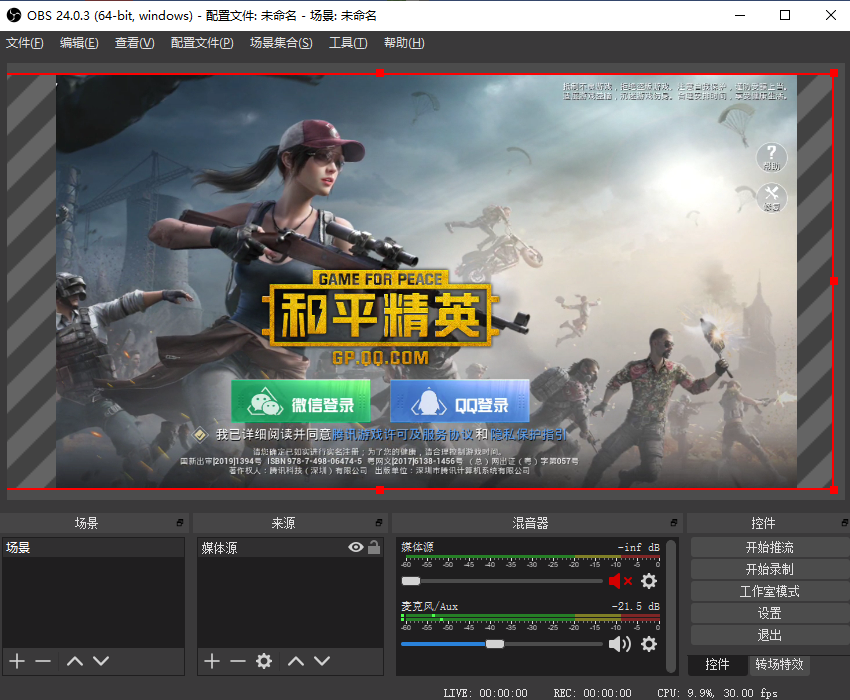Click 隐私保护指引 link in preview
The image size is (850, 700).
pos(529,434)
